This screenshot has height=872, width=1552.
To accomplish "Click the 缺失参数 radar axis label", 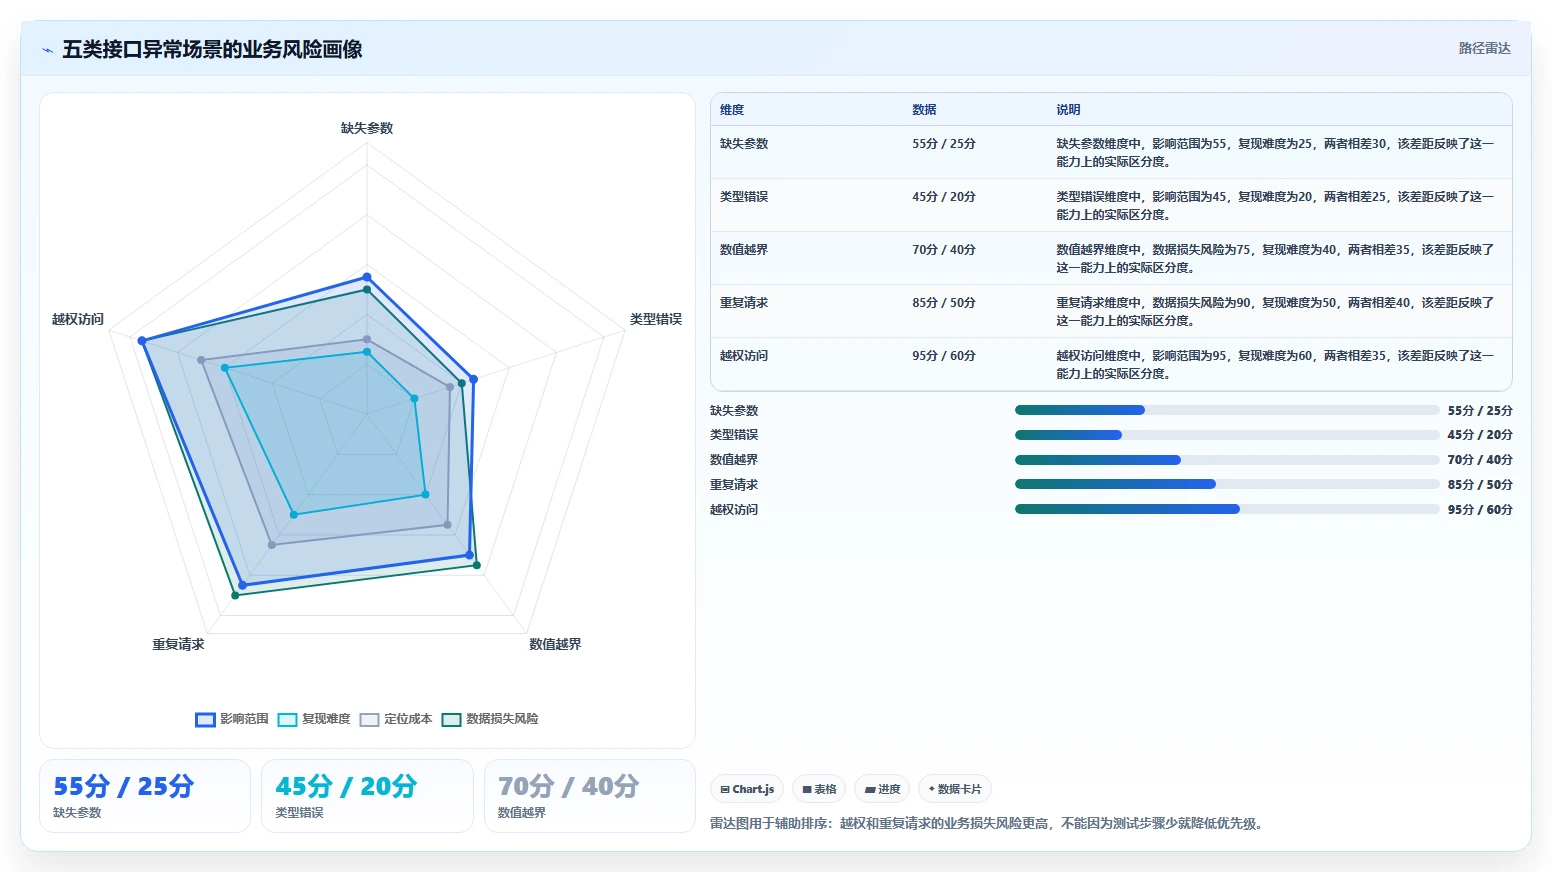I will (x=367, y=128).
